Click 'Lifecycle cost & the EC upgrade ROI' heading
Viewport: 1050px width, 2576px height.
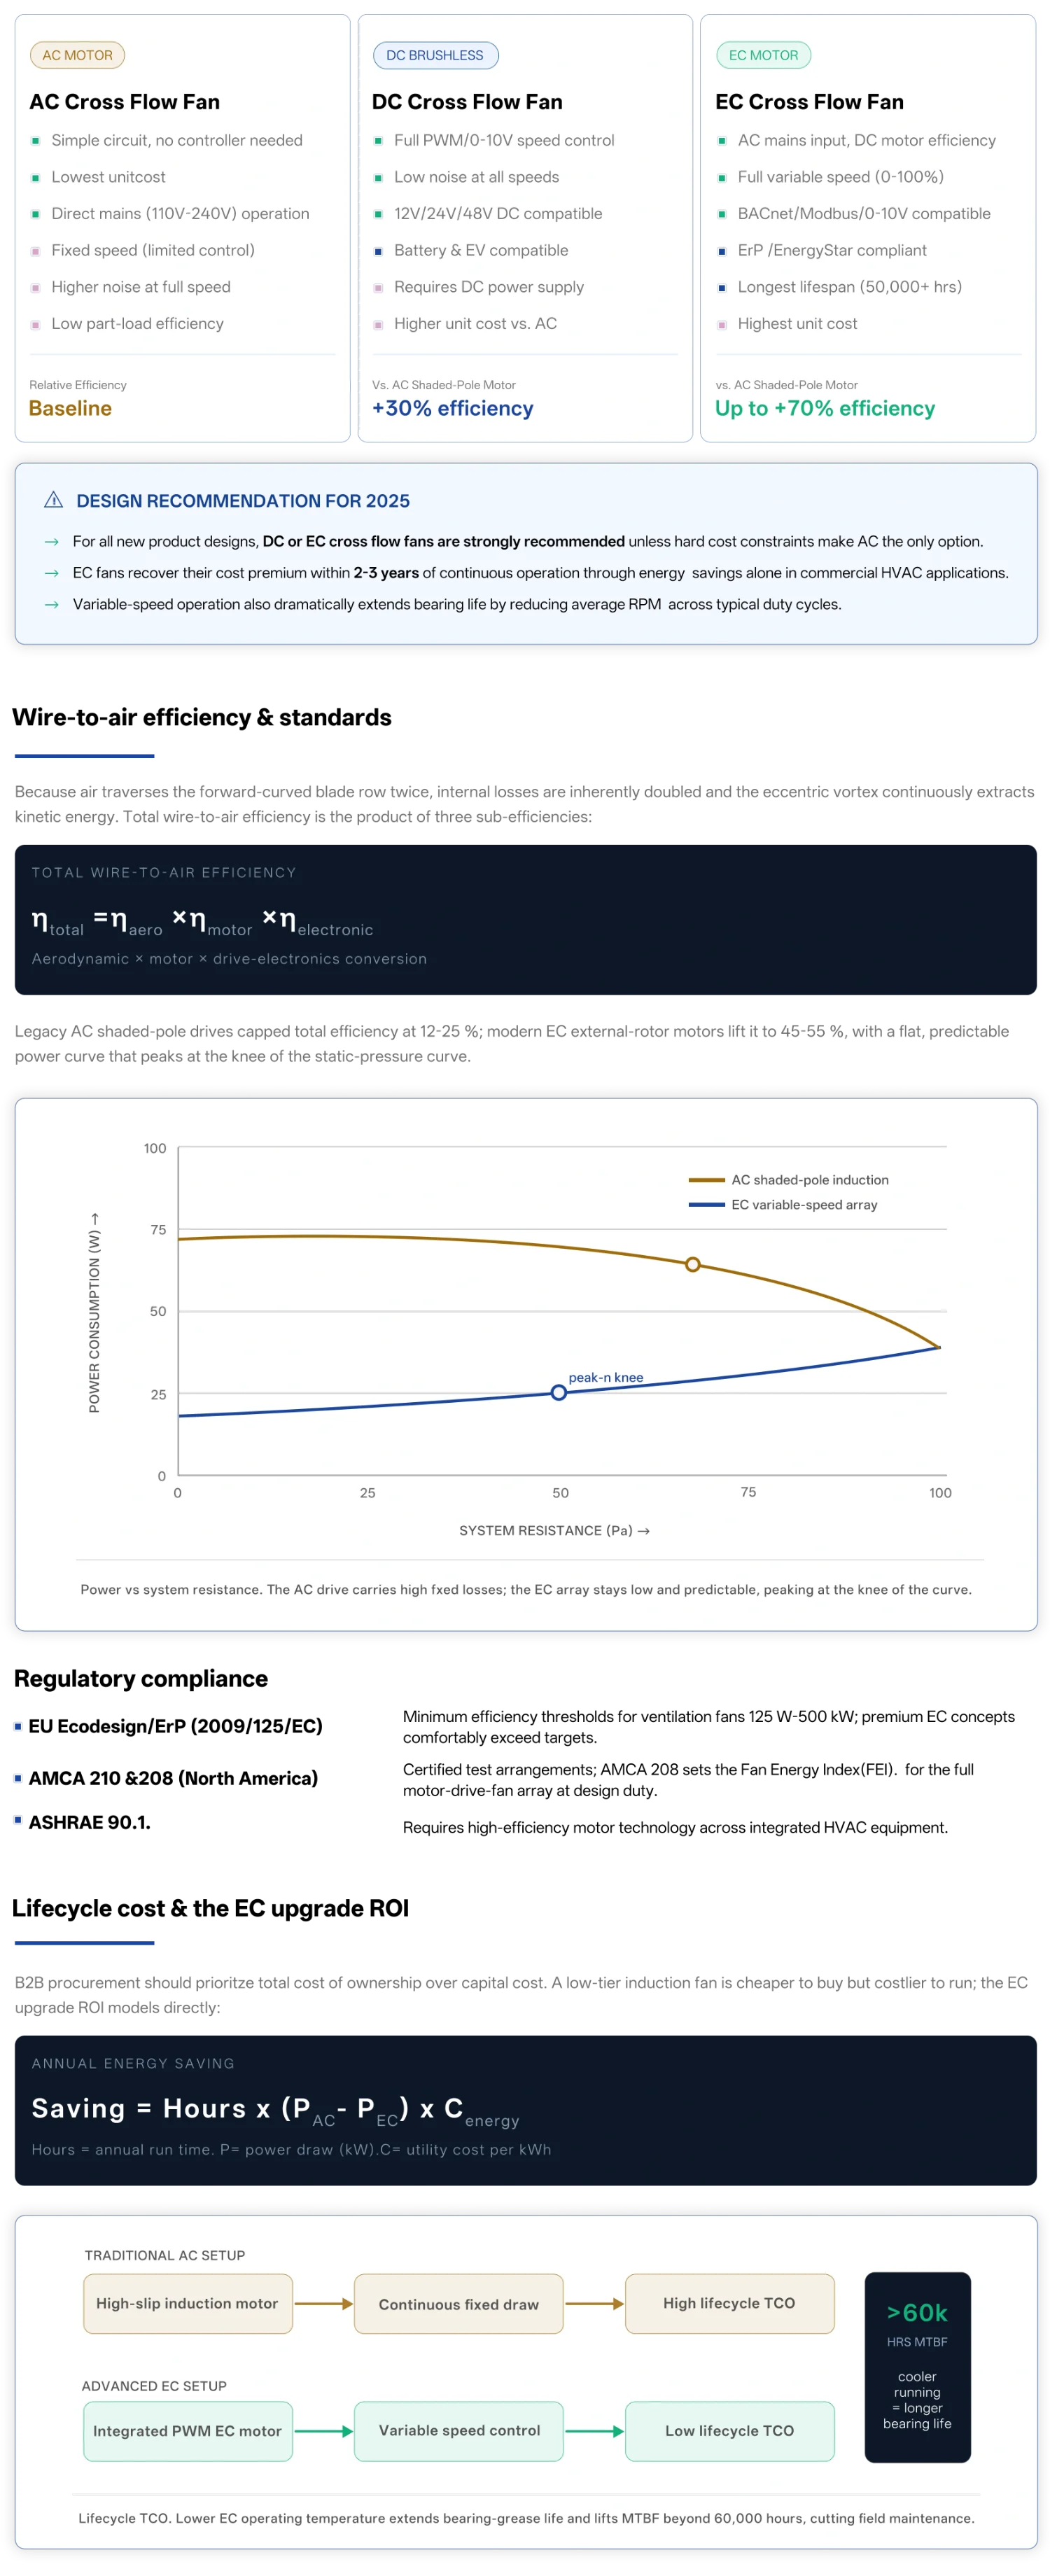210,1908
